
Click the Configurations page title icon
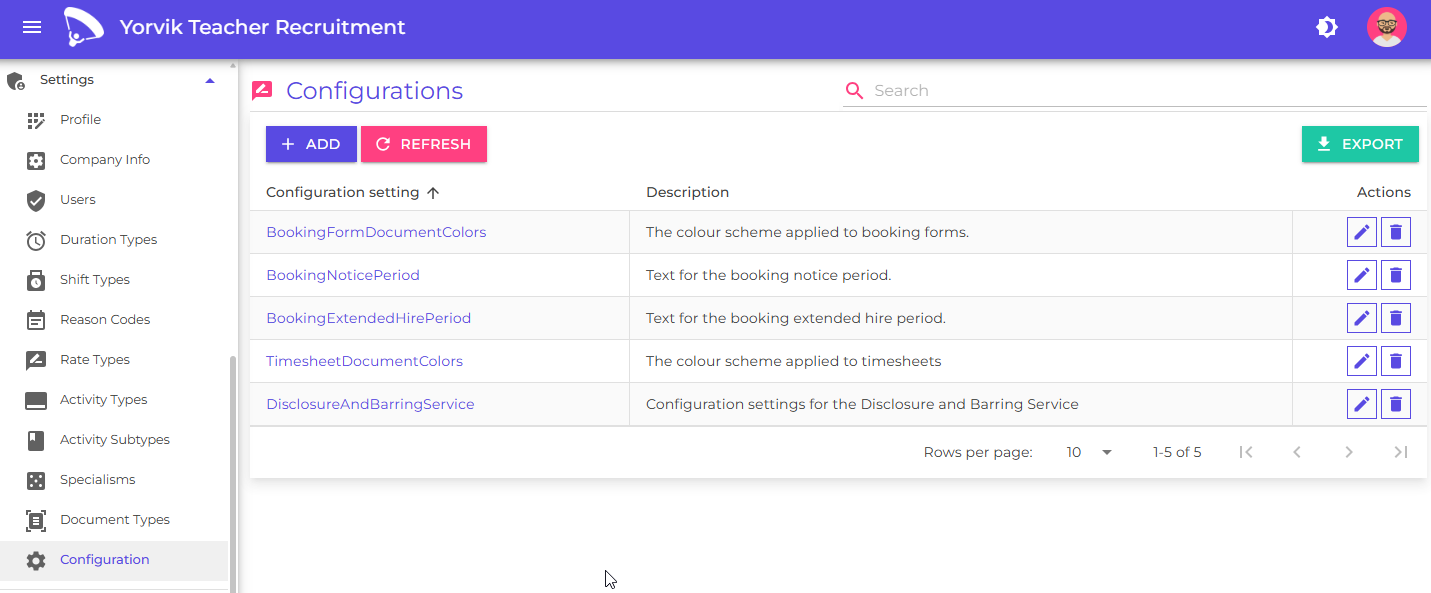(262, 91)
